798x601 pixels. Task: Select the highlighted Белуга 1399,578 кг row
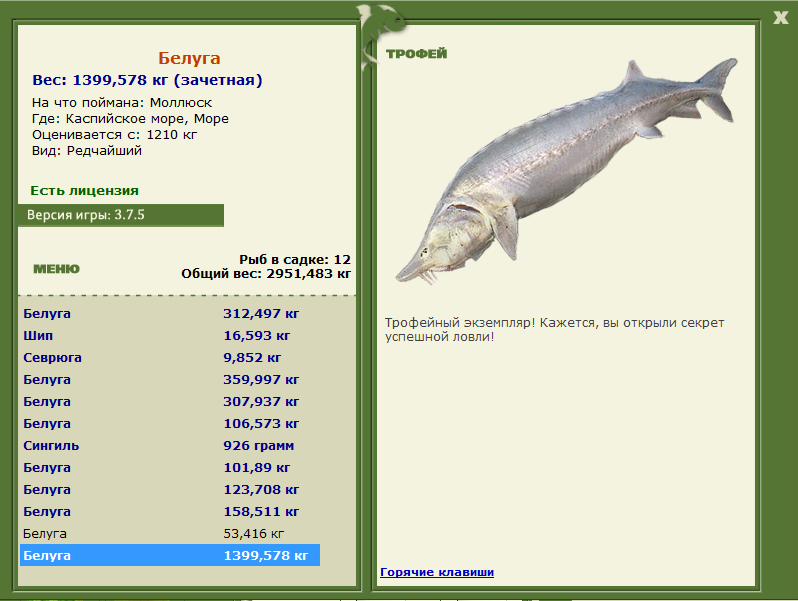[170, 555]
